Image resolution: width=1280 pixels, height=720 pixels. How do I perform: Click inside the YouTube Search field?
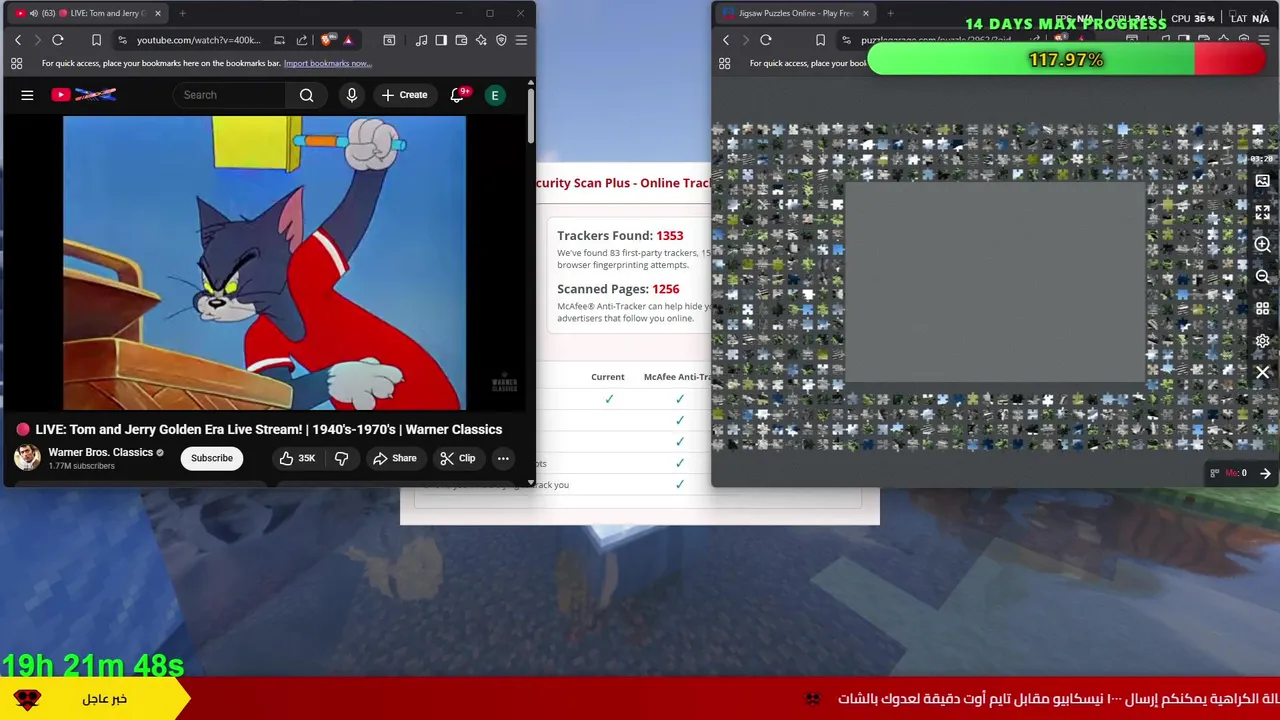pyautogui.click(x=231, y=95)
